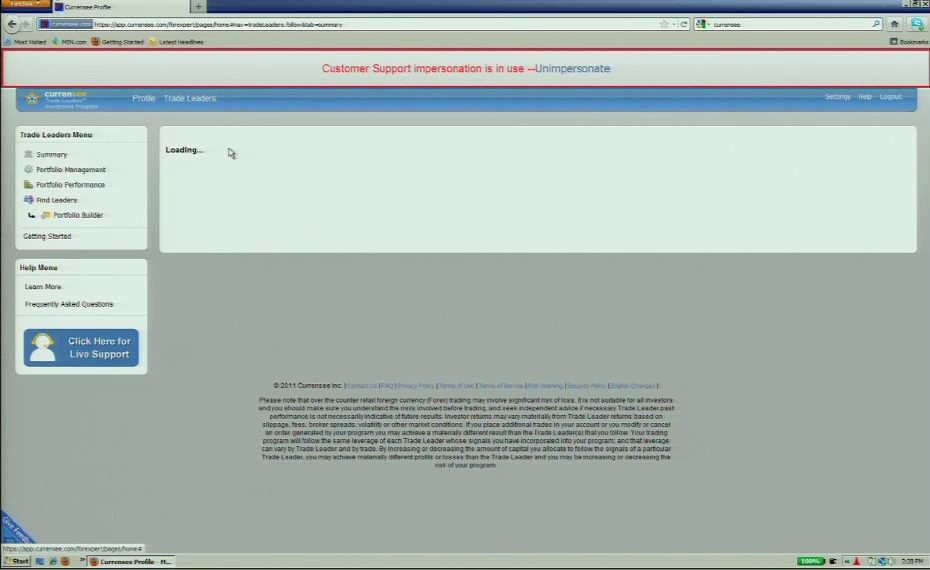
Task: Open Getting Started in sidebar
Action: pyautogui.click(x=47, y=236)
